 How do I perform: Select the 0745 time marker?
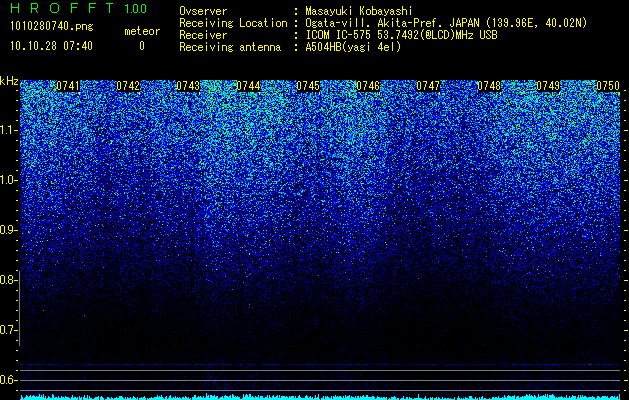pos(308,86)
